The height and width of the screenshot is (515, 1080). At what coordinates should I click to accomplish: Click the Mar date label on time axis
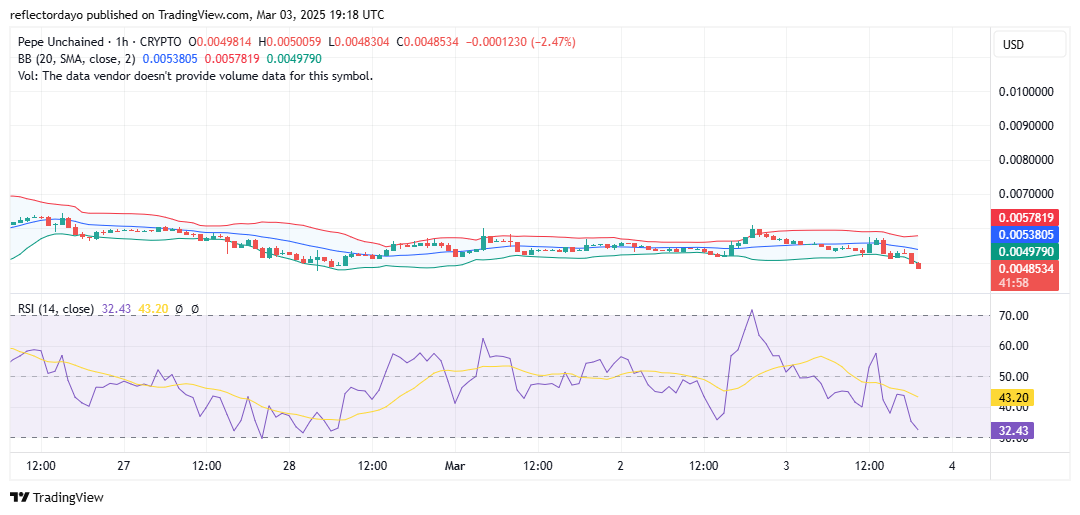tap(455, 465)
